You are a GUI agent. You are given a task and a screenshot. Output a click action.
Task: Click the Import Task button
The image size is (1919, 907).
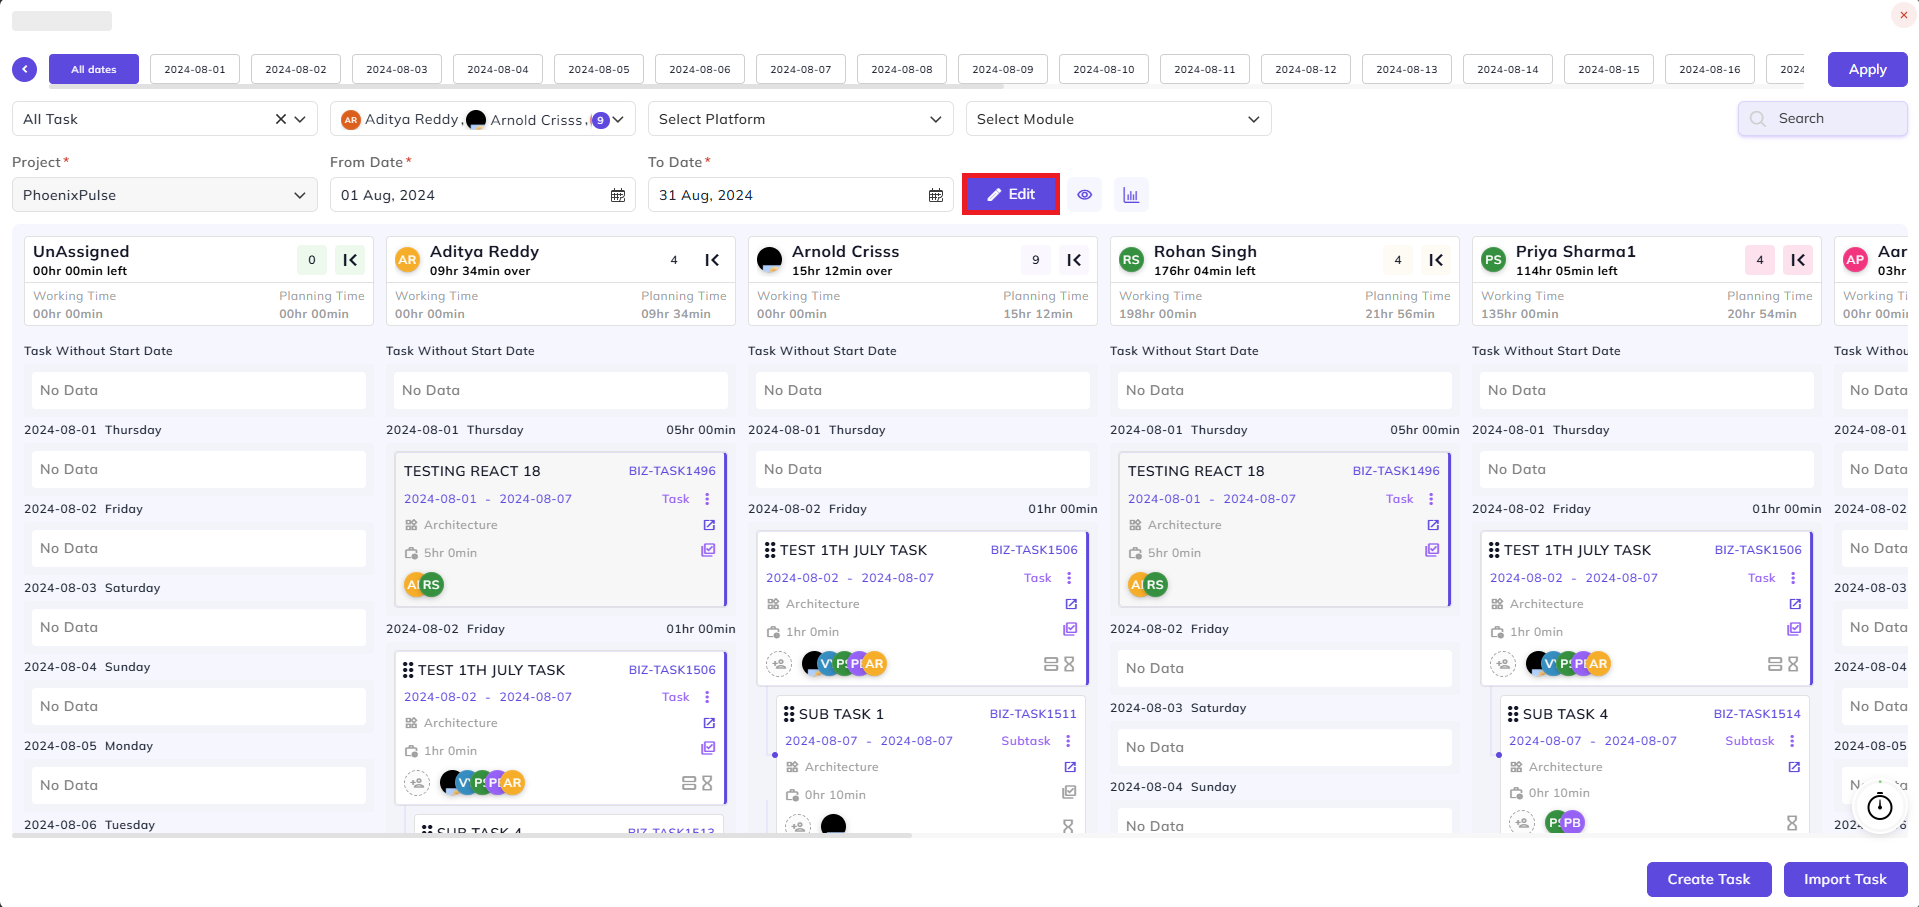(x=1846, y=879)
